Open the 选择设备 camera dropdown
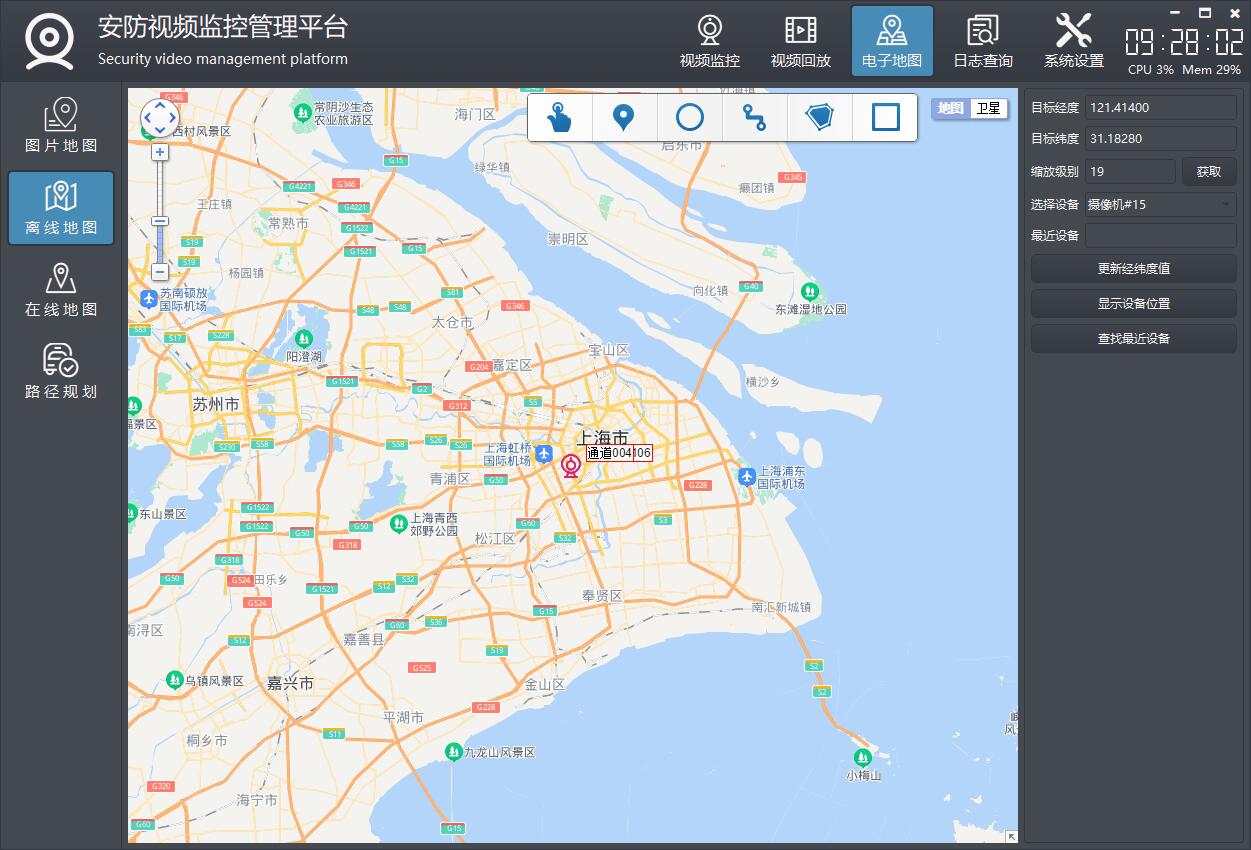The image size is (1251, 850). (x=1160, y=204)
